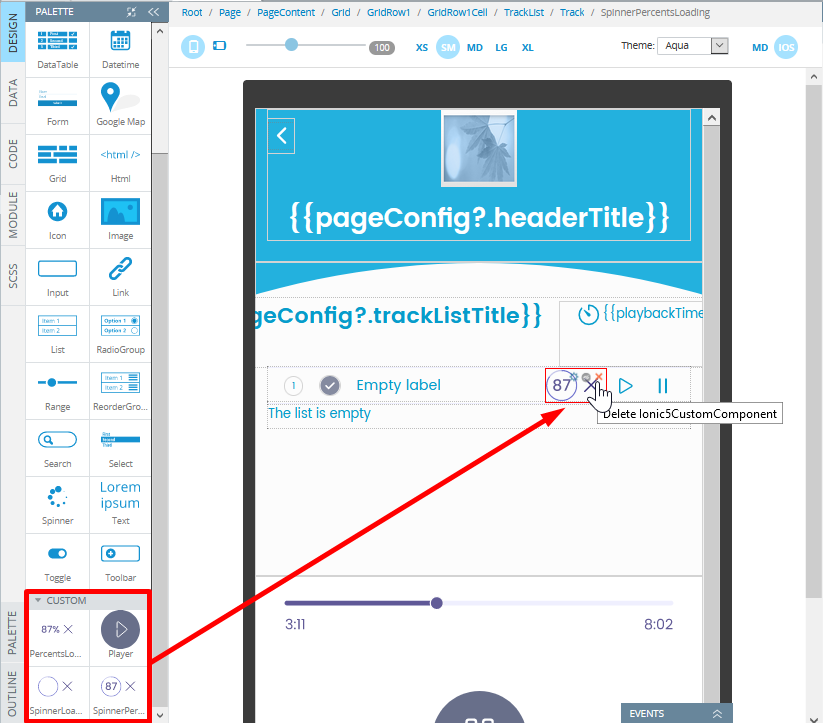The image size is (823, 723).
Task: Select the Html palette component
Action: (120, 164)
